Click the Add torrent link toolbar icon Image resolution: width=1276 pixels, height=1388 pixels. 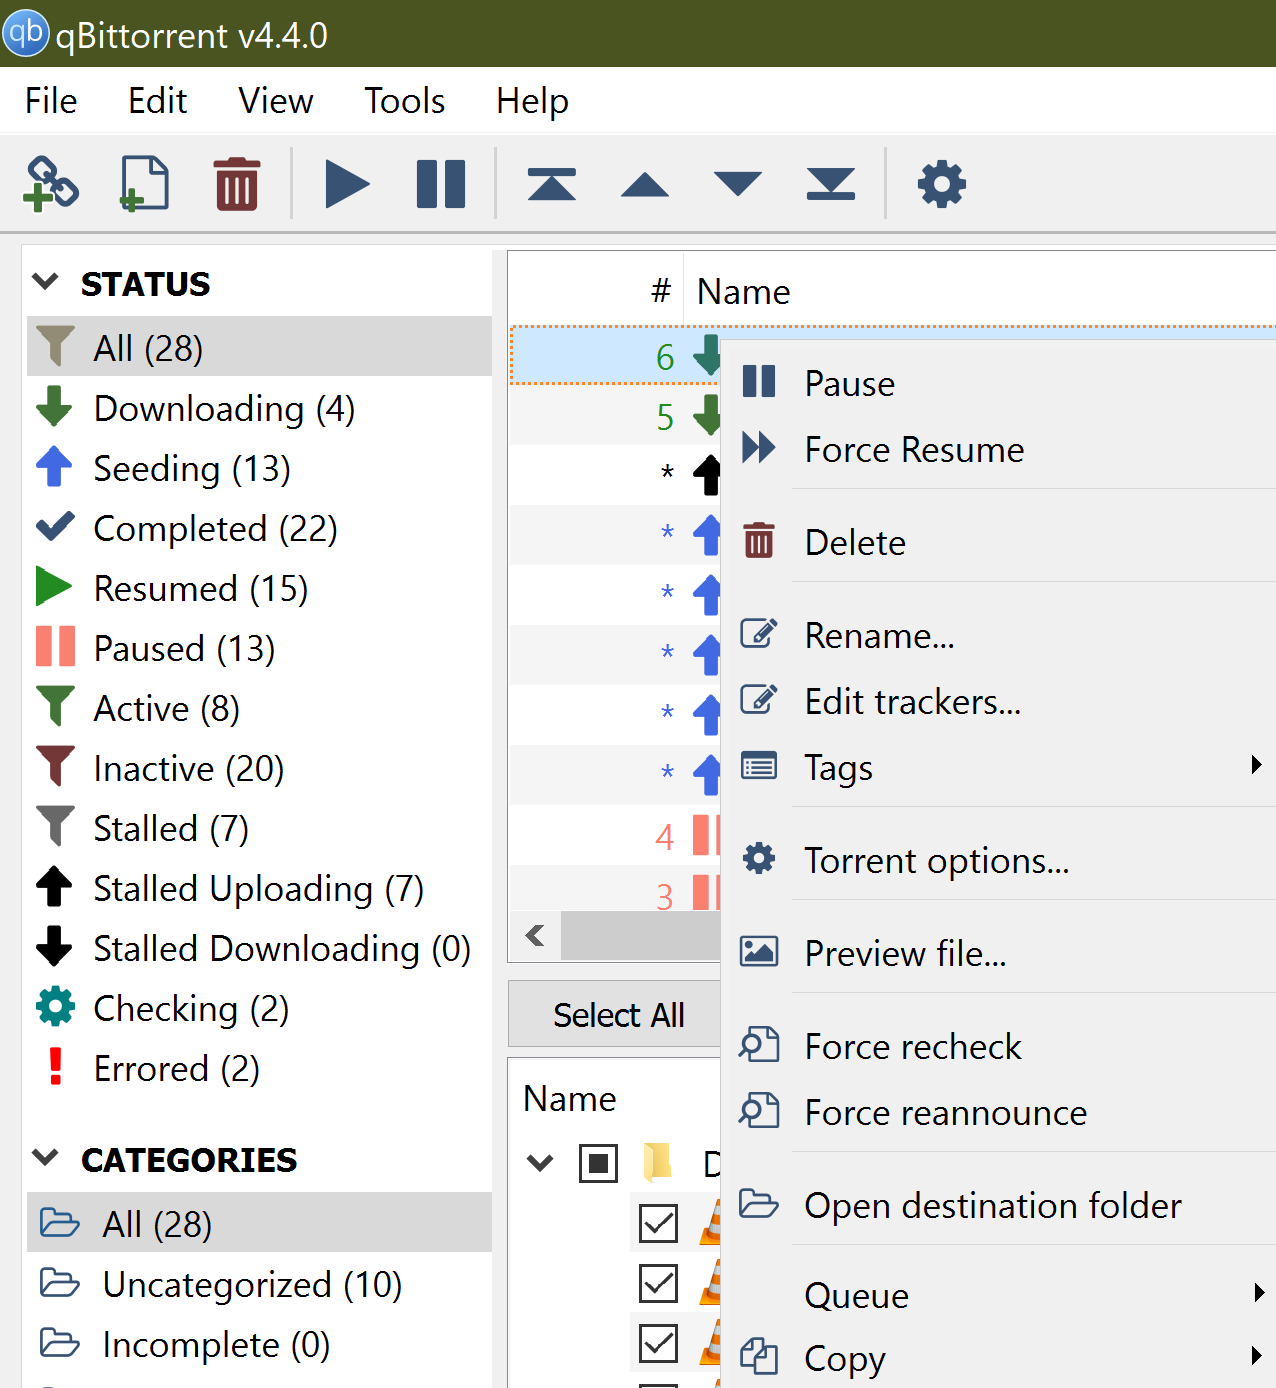click(x=51, y=184)
